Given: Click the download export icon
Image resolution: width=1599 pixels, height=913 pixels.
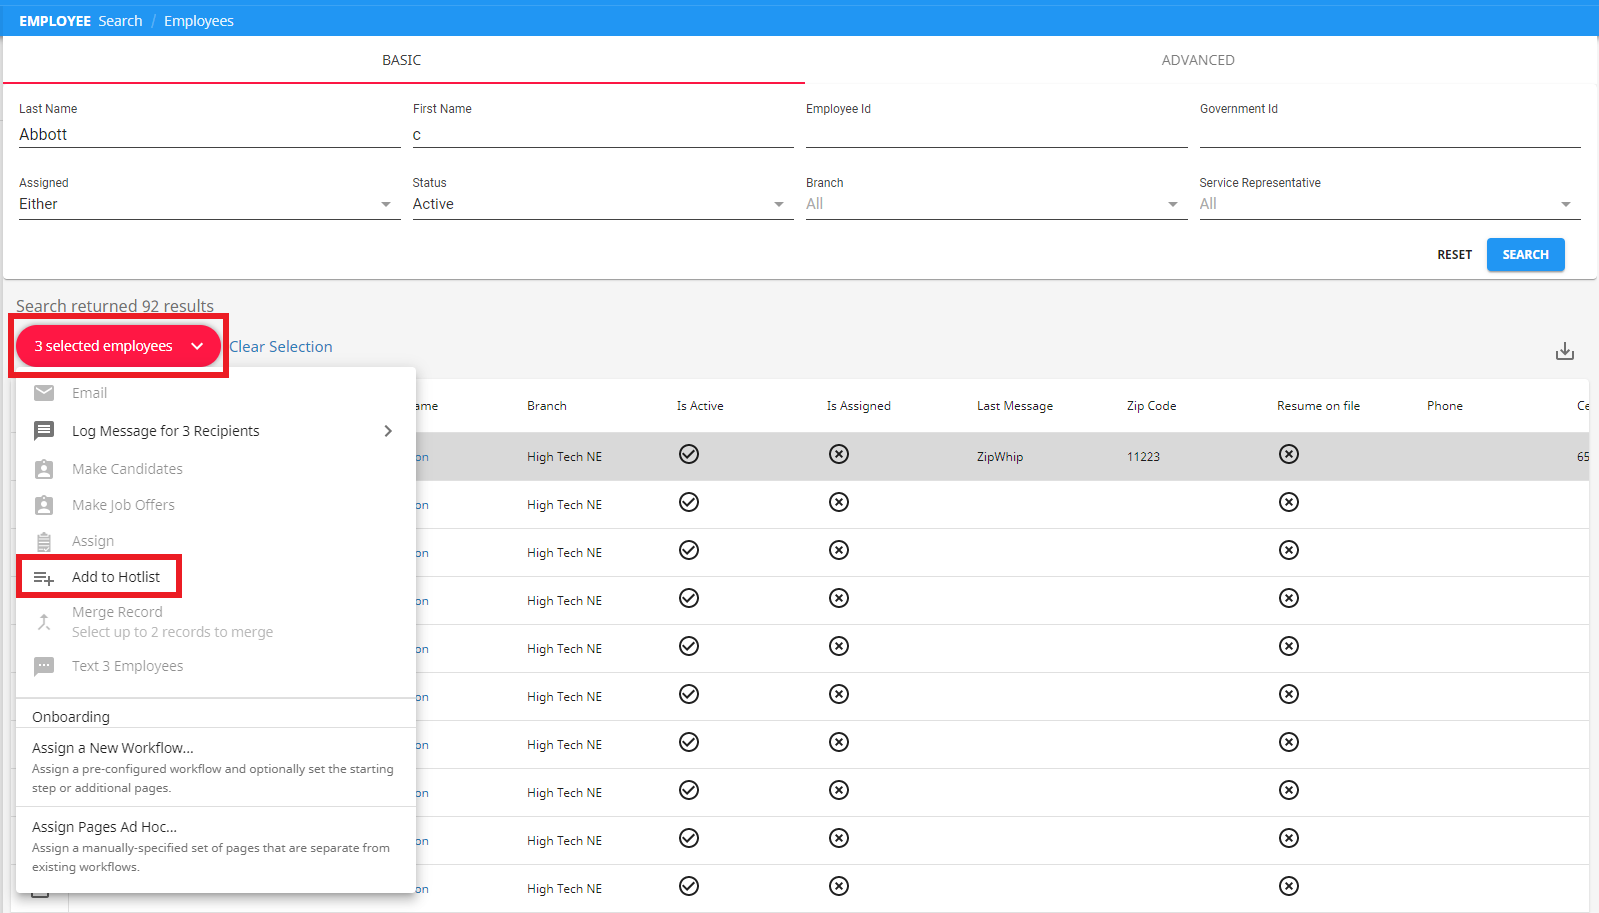Looking at the screenshot, I should [x=1564, y=351].
